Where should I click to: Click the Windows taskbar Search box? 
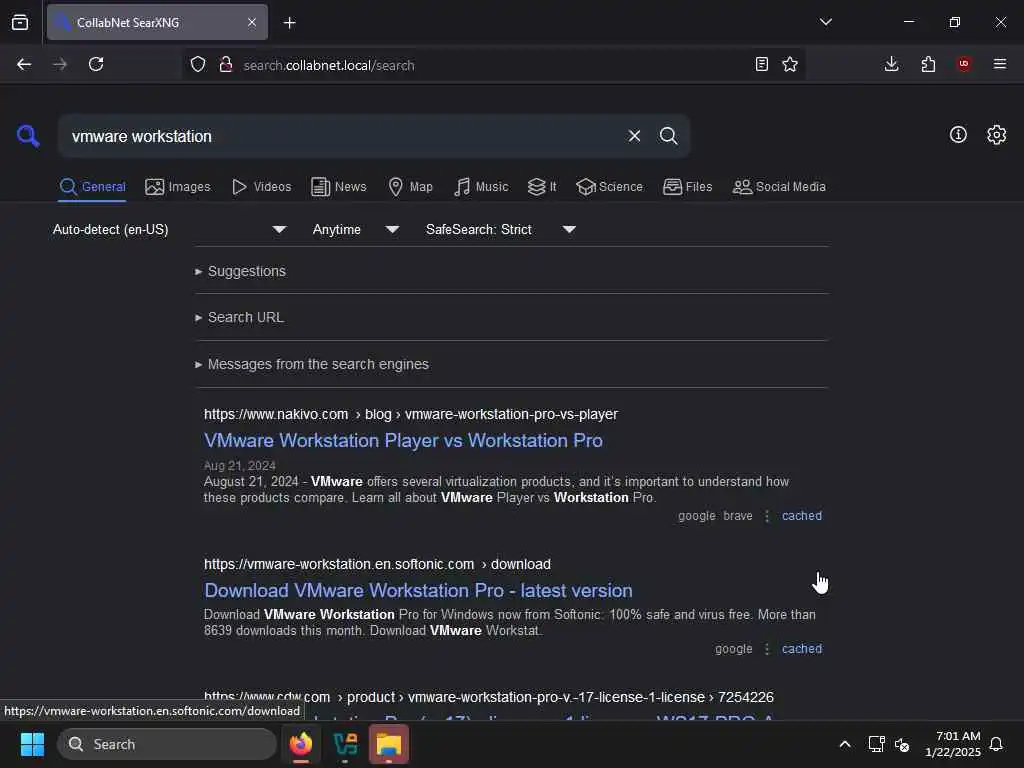[x=167, y=744]
